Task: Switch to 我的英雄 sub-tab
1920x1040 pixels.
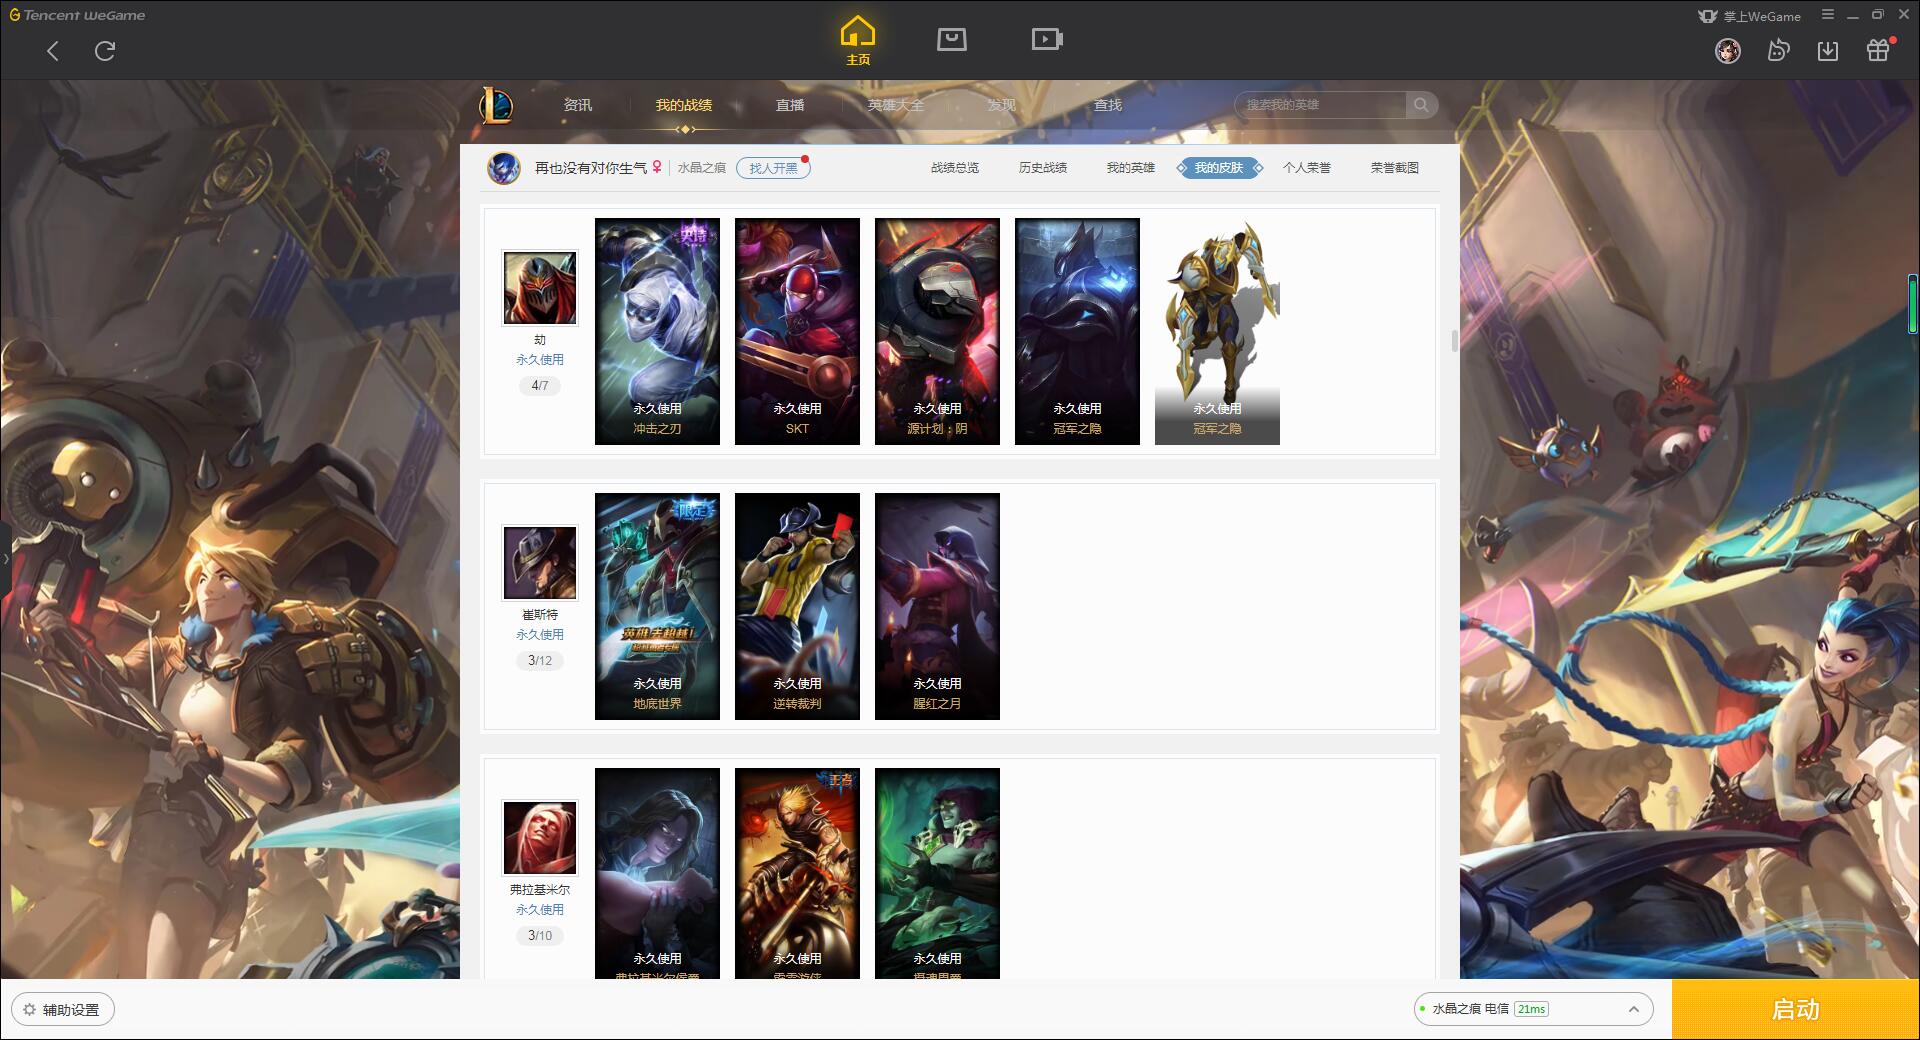Action: pyautogui.click(x=1131, y=168)
